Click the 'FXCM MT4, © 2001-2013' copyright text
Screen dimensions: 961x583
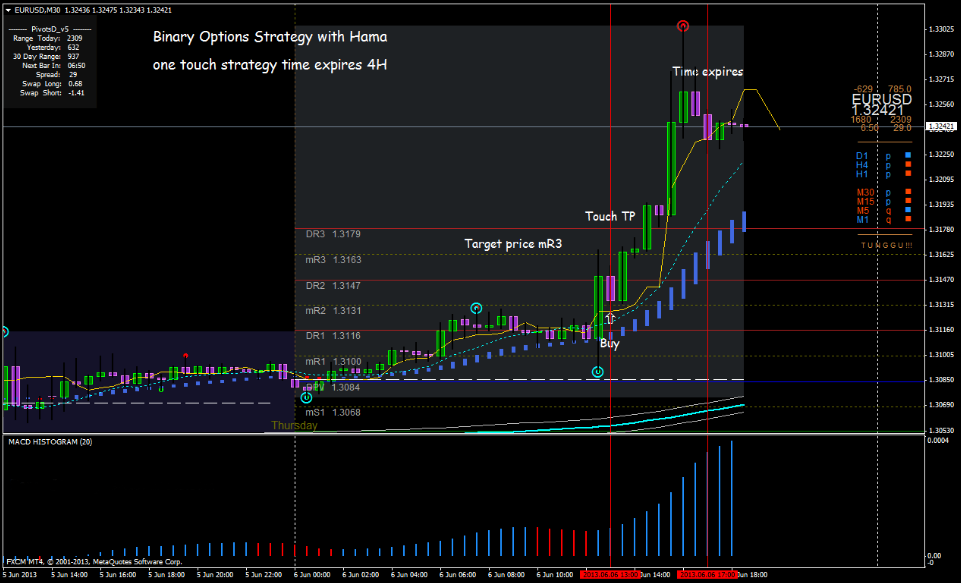coord(94,562)
